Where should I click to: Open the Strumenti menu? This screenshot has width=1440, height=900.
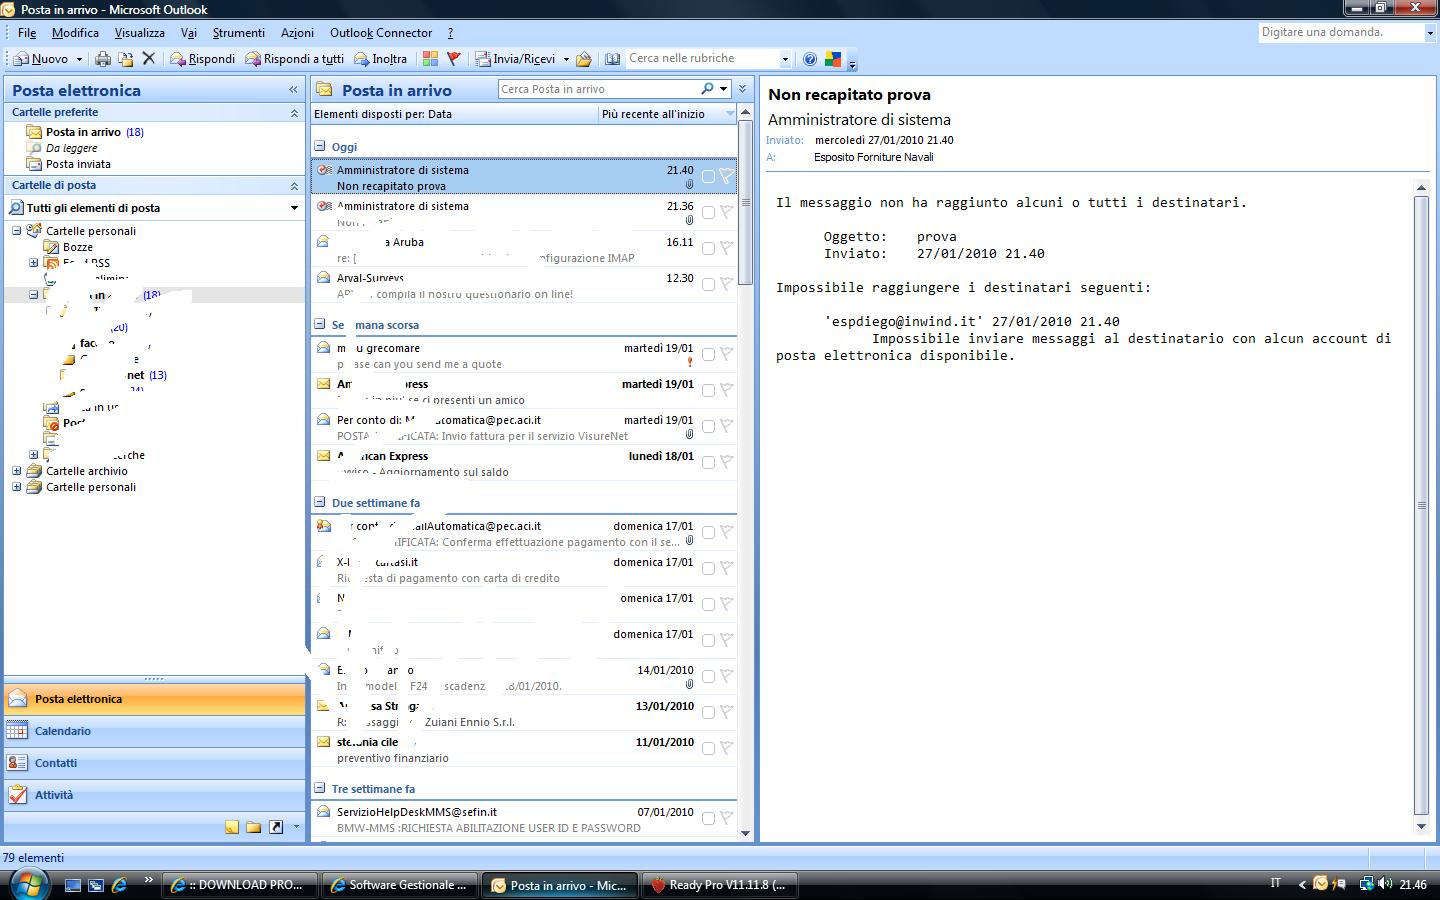click(x=239, y=33)
